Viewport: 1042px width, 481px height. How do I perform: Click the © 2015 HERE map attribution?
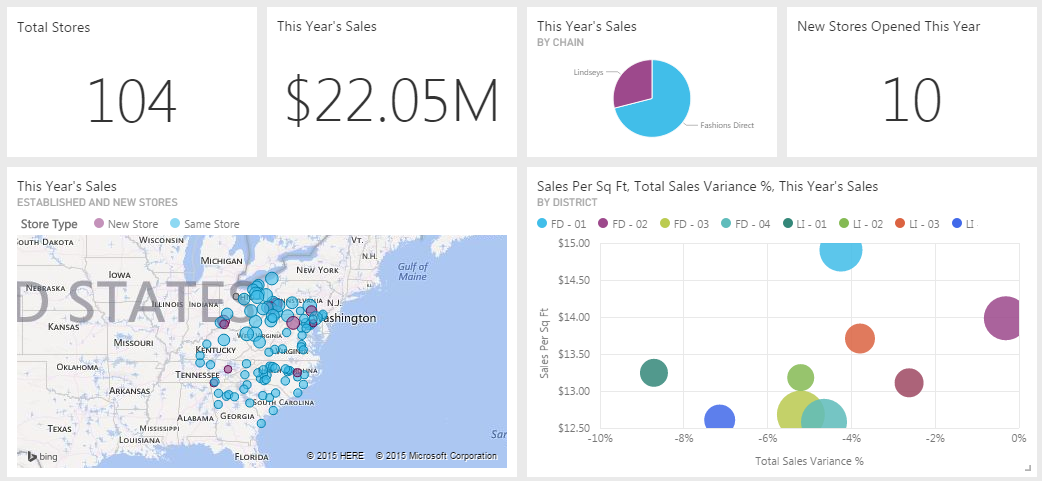tap(336, 456)
